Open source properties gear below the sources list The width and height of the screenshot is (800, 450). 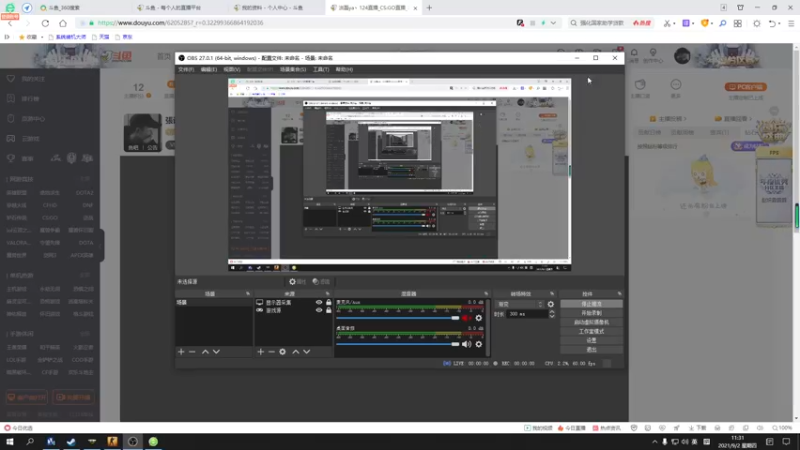coord(283,352)
